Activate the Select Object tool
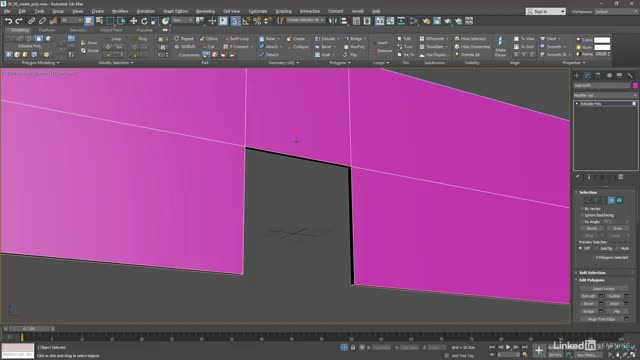 [x=89, y=21]
